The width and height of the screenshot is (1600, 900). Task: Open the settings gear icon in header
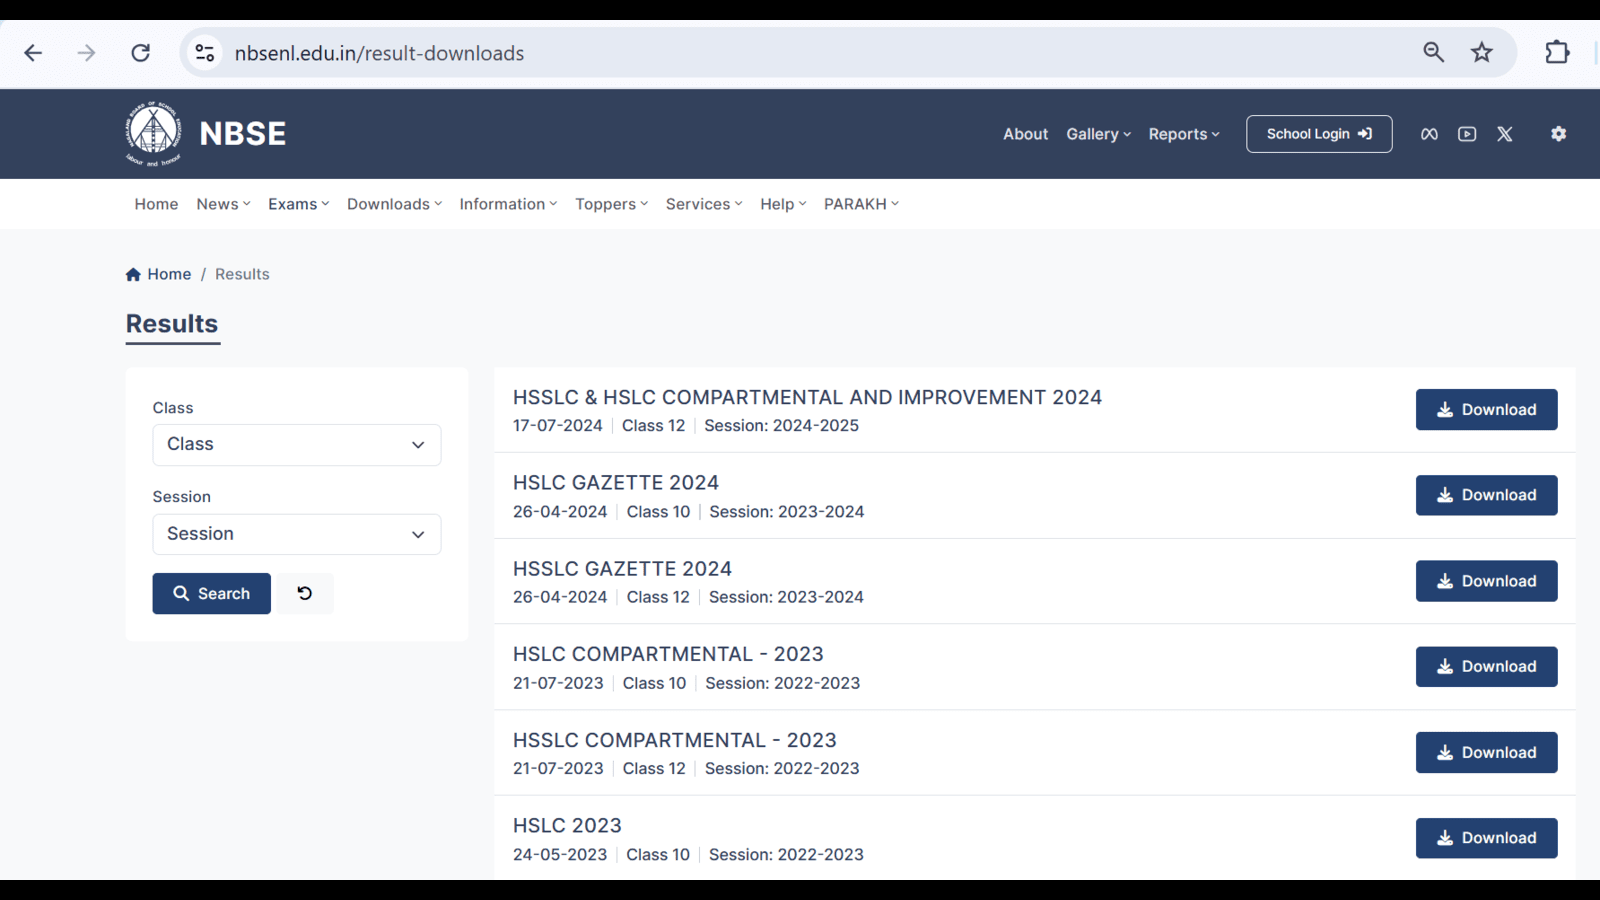1558,134
